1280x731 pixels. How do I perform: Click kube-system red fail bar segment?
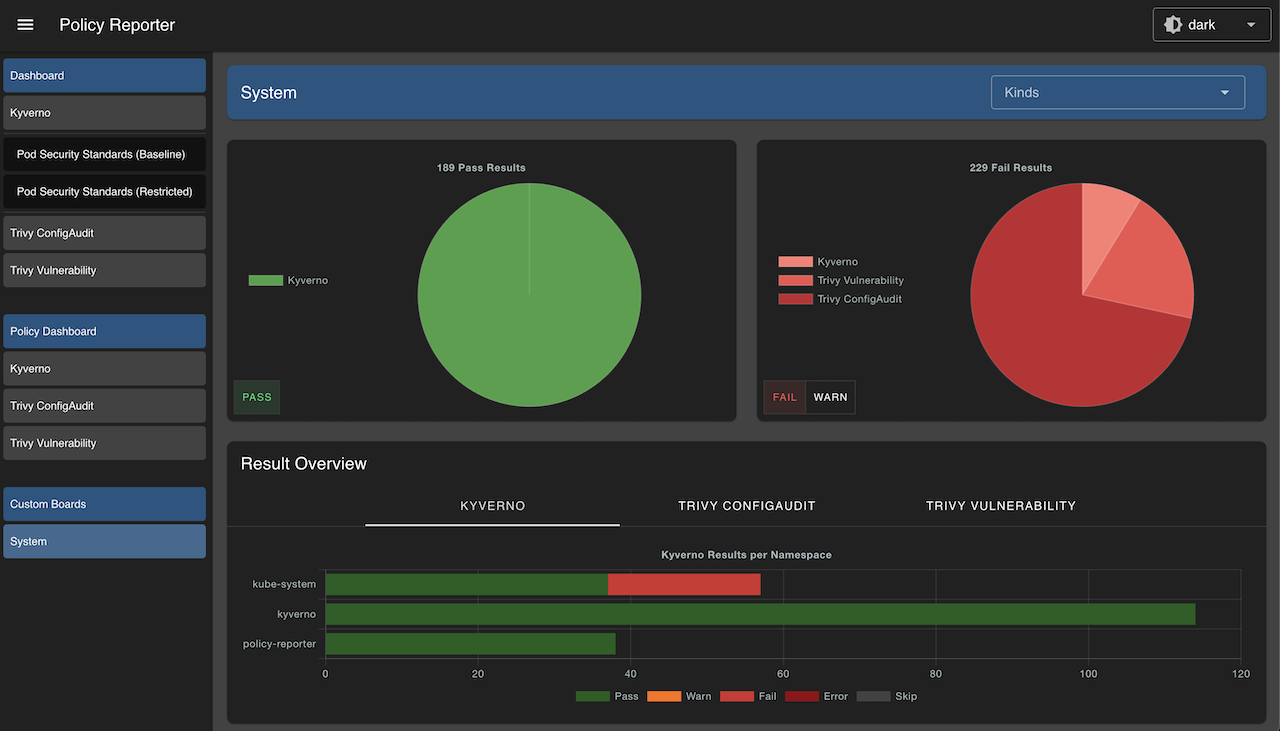(x=684, y=584)
